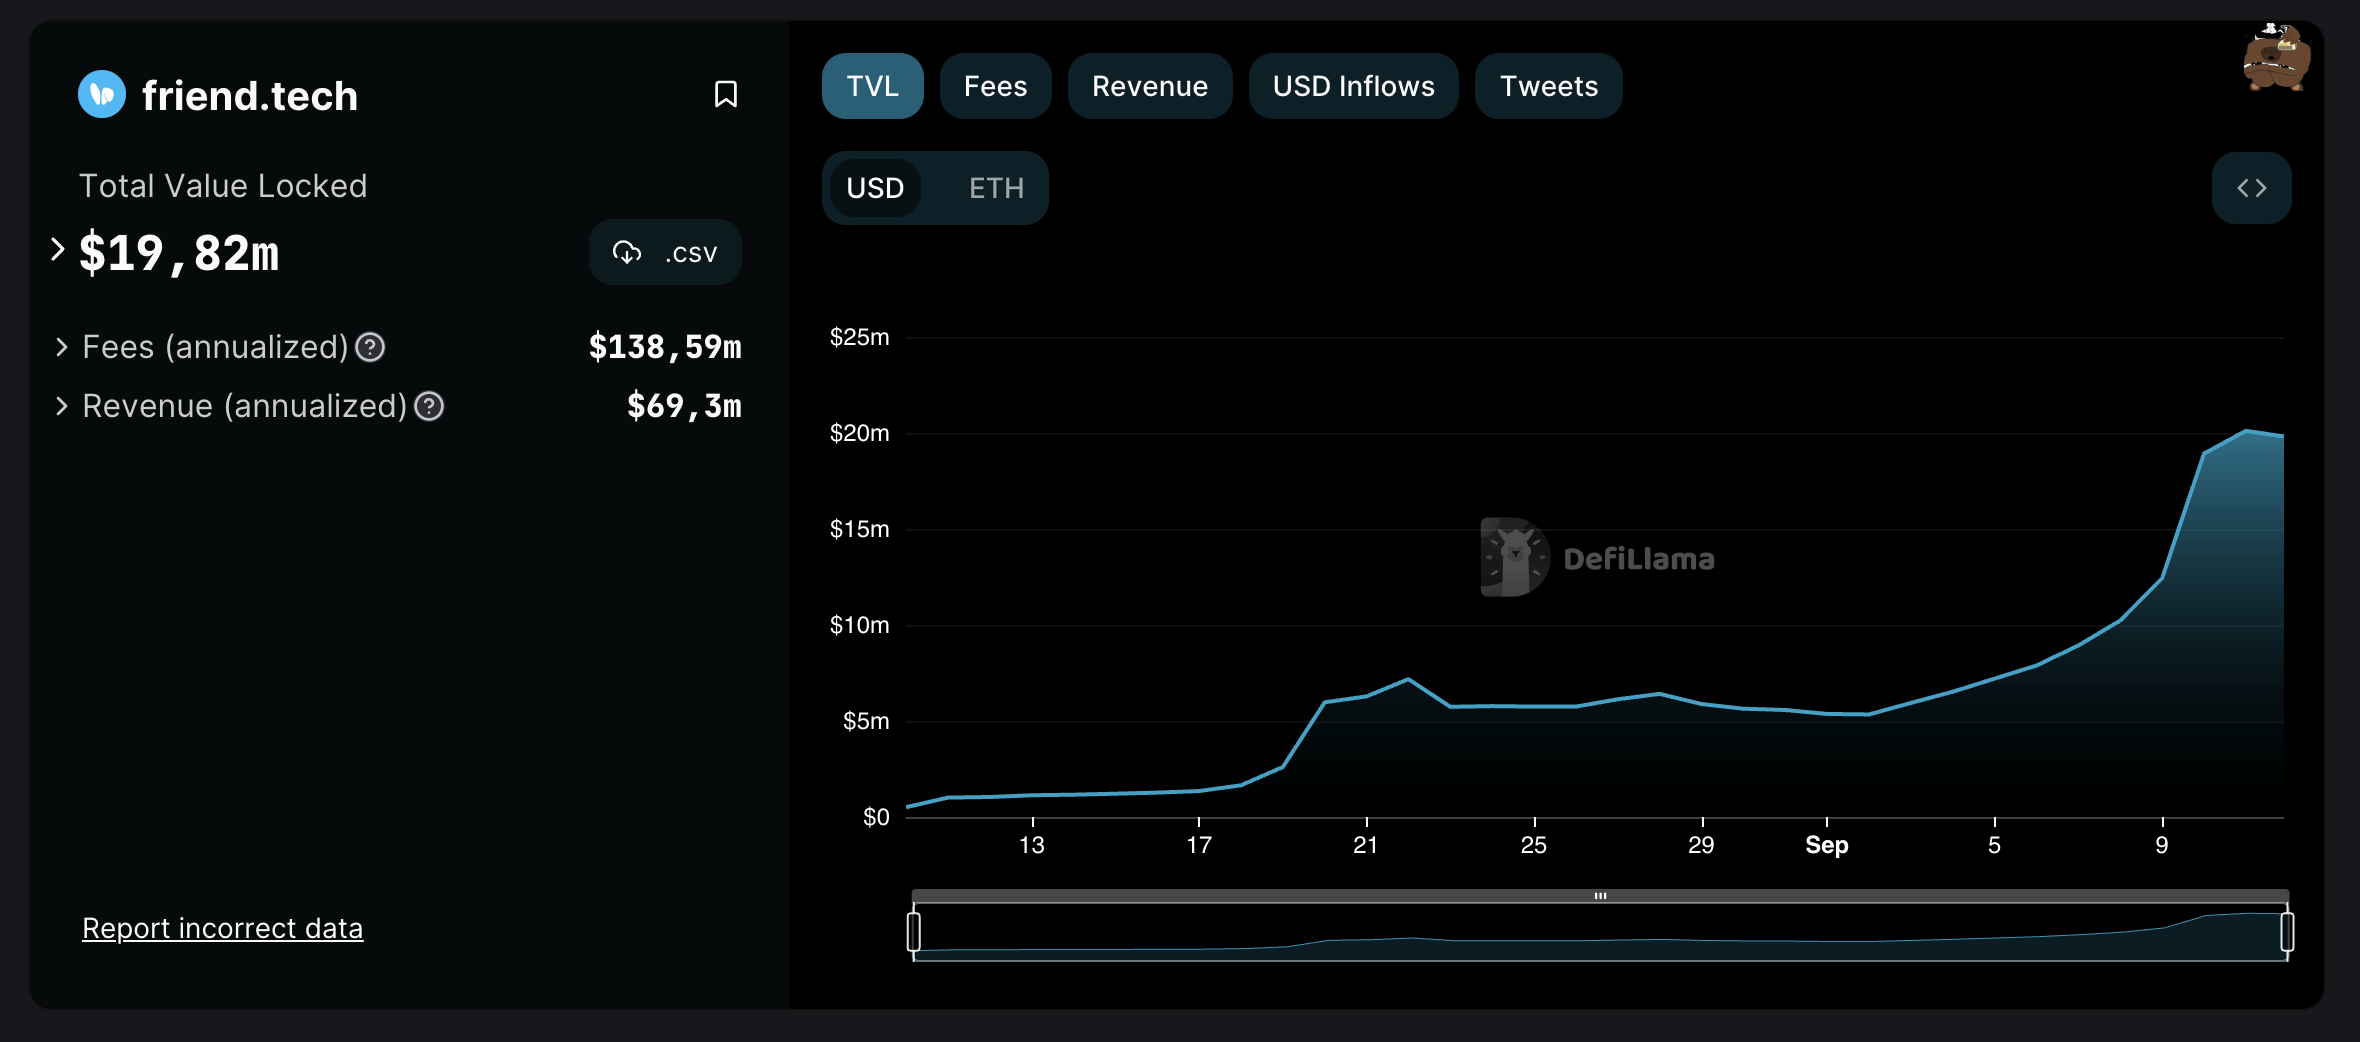Toggle the Fees chart series

coord(995,86)
